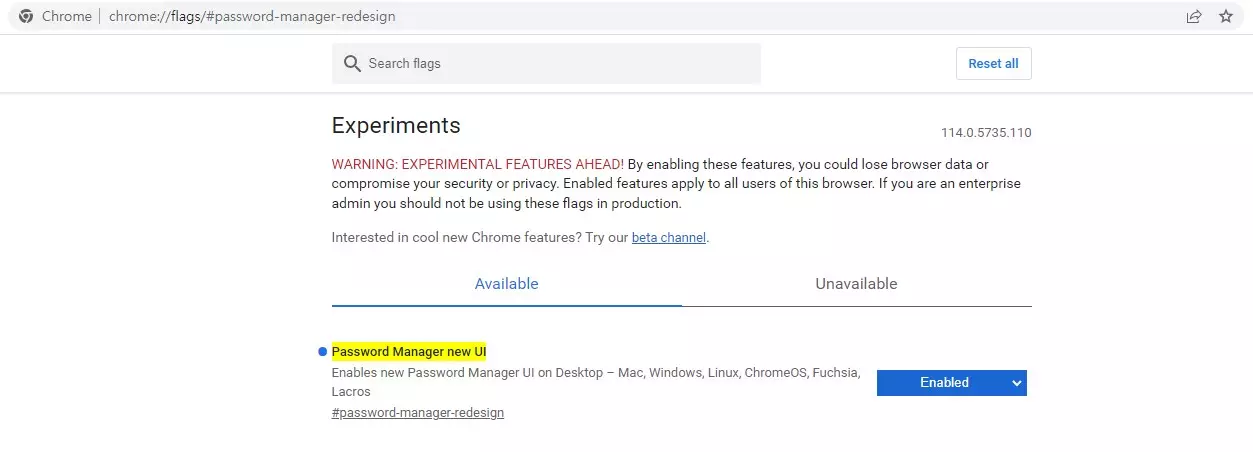Click the WARNING: EXPERIMENTAL FEATURES AHEAD text
The image size is (1253, 452).
coord(478,164)
